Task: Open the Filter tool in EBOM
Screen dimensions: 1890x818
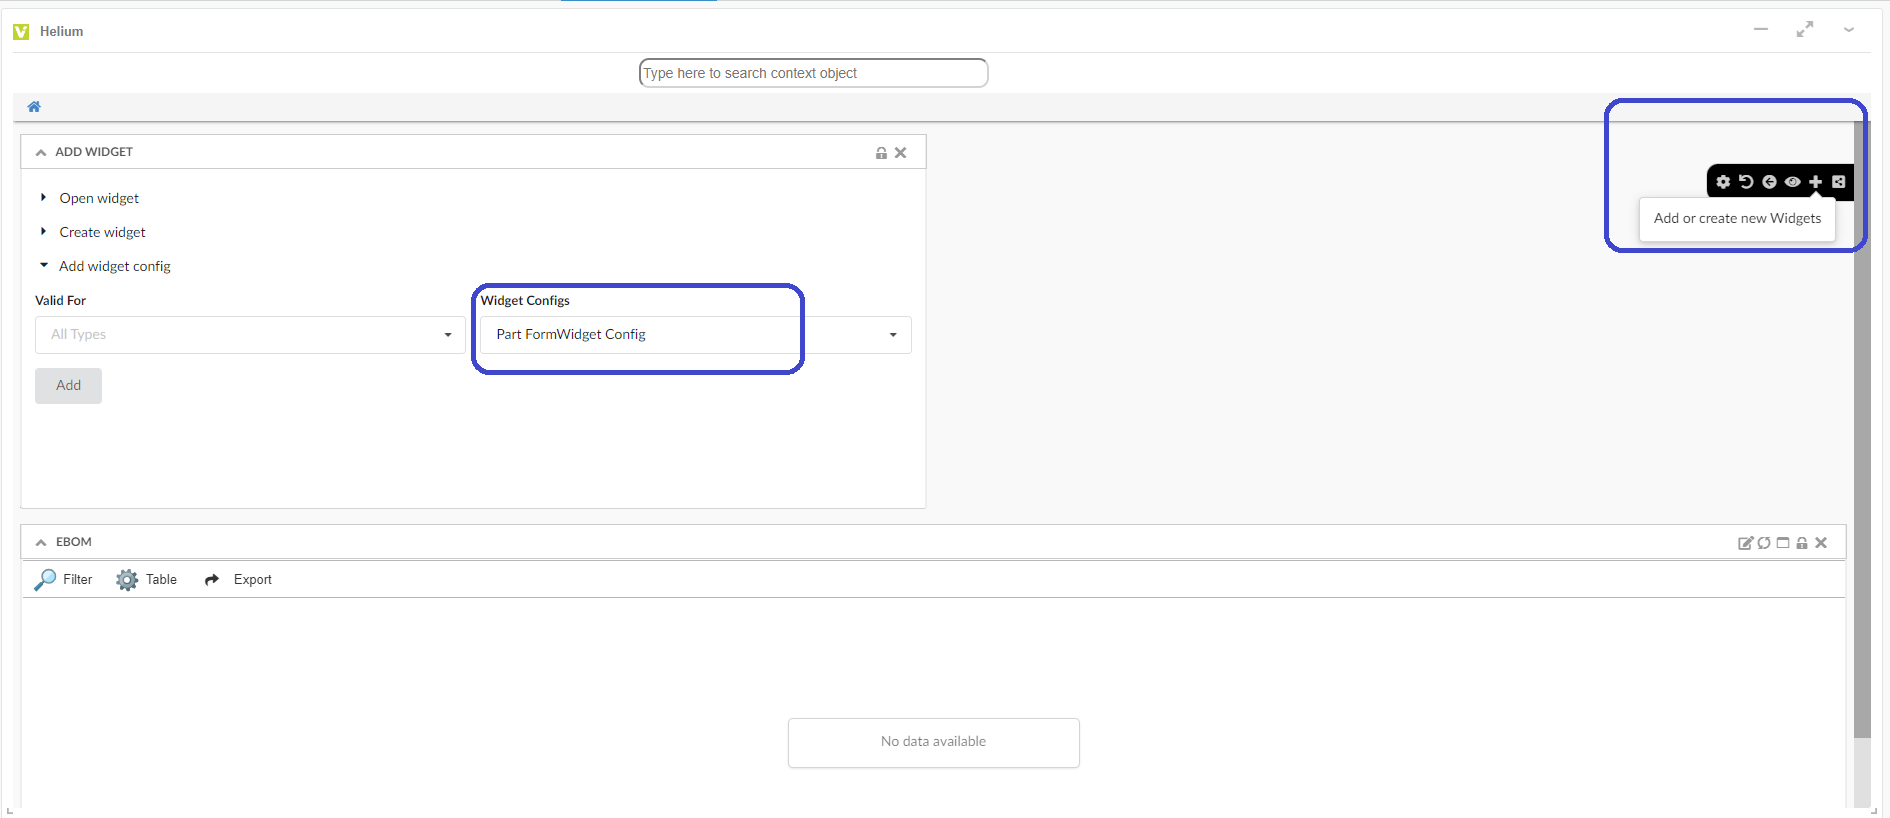Action: click(64, 580)
